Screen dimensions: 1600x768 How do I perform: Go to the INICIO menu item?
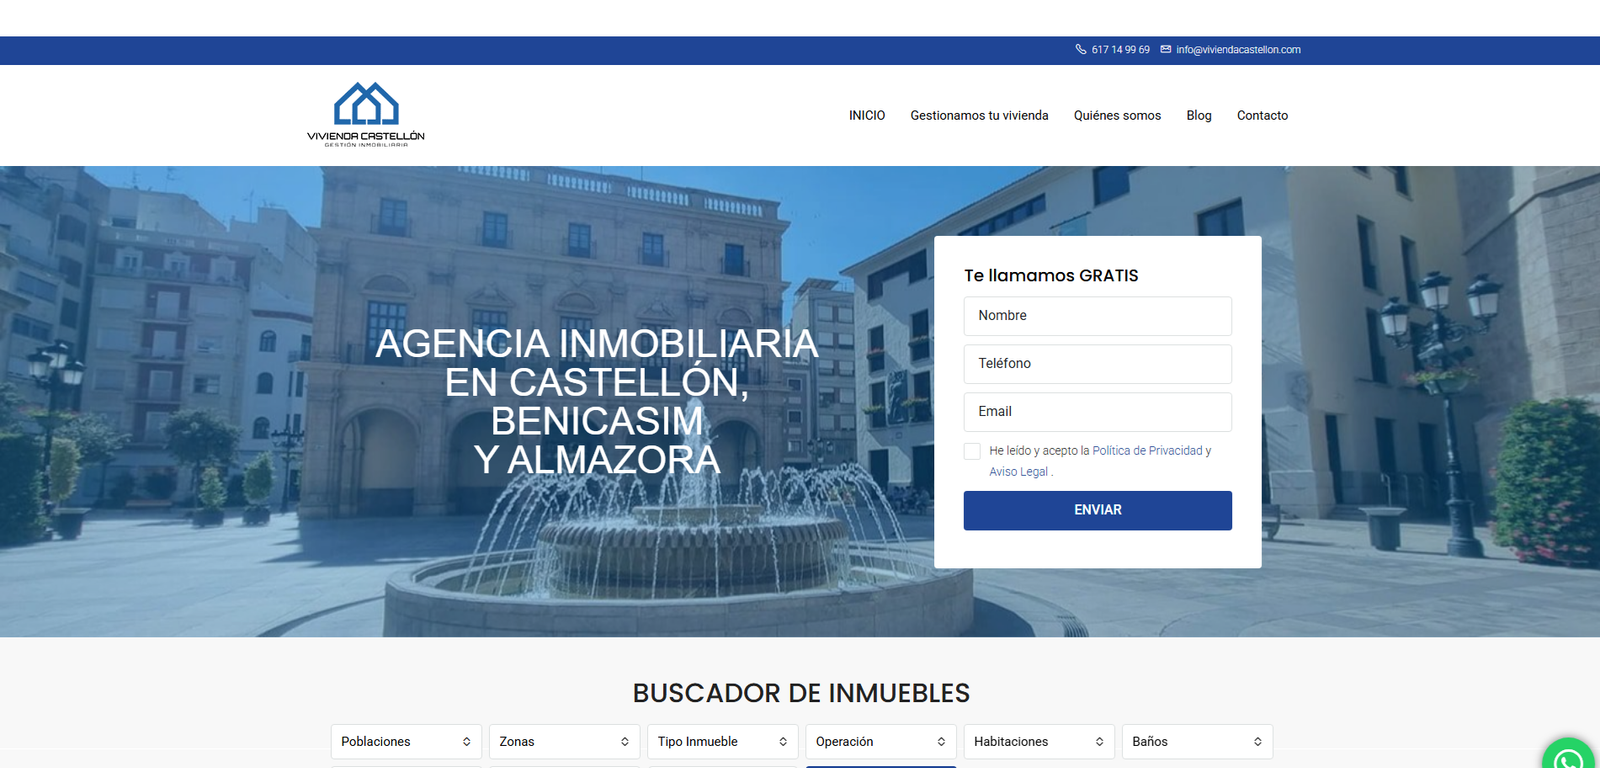867,115
